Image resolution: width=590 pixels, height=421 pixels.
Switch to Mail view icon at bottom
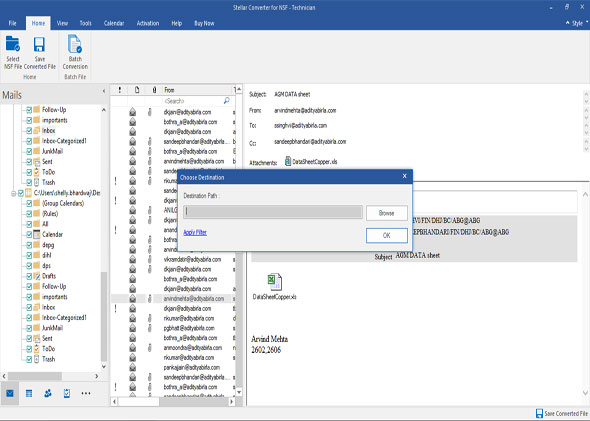10,394
